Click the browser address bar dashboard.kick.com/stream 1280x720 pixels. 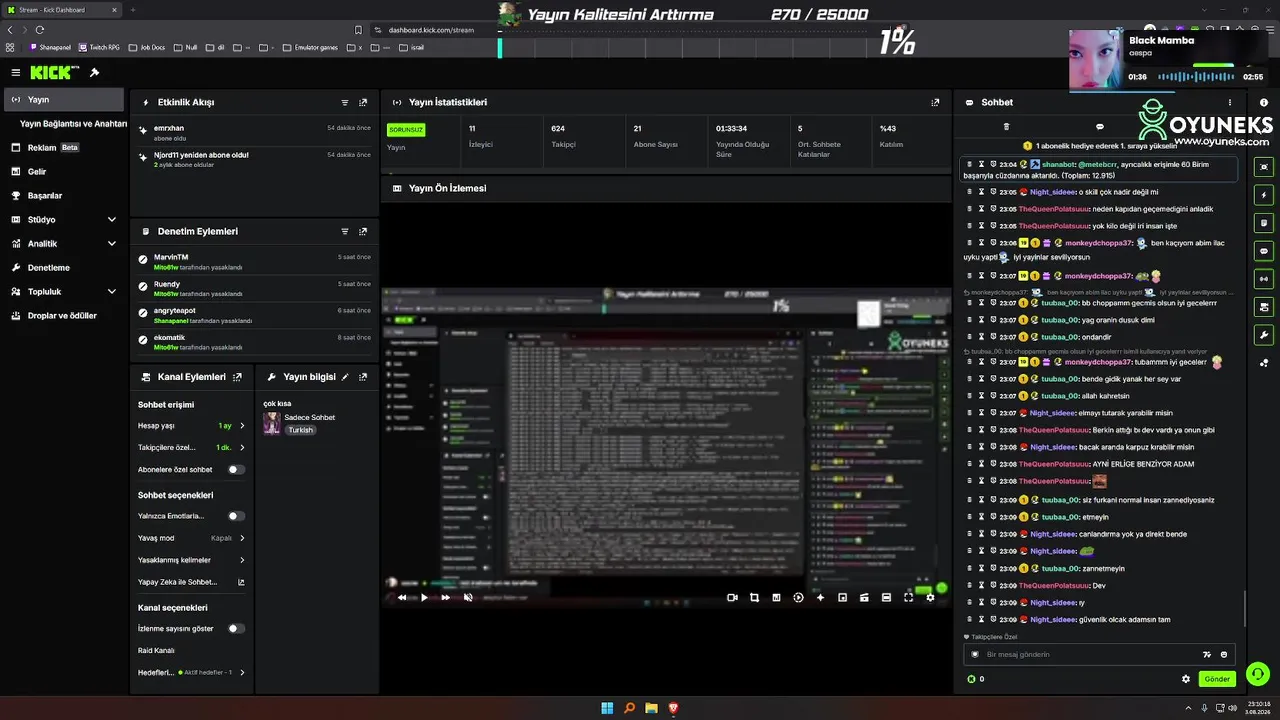[x=431, y=30]
